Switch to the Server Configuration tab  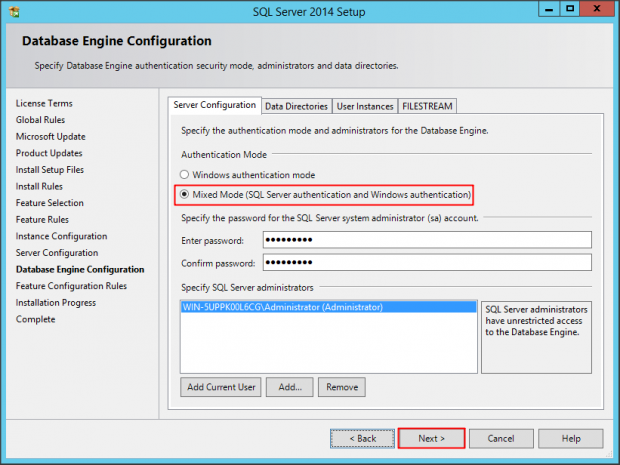click(x=214, y=105)
